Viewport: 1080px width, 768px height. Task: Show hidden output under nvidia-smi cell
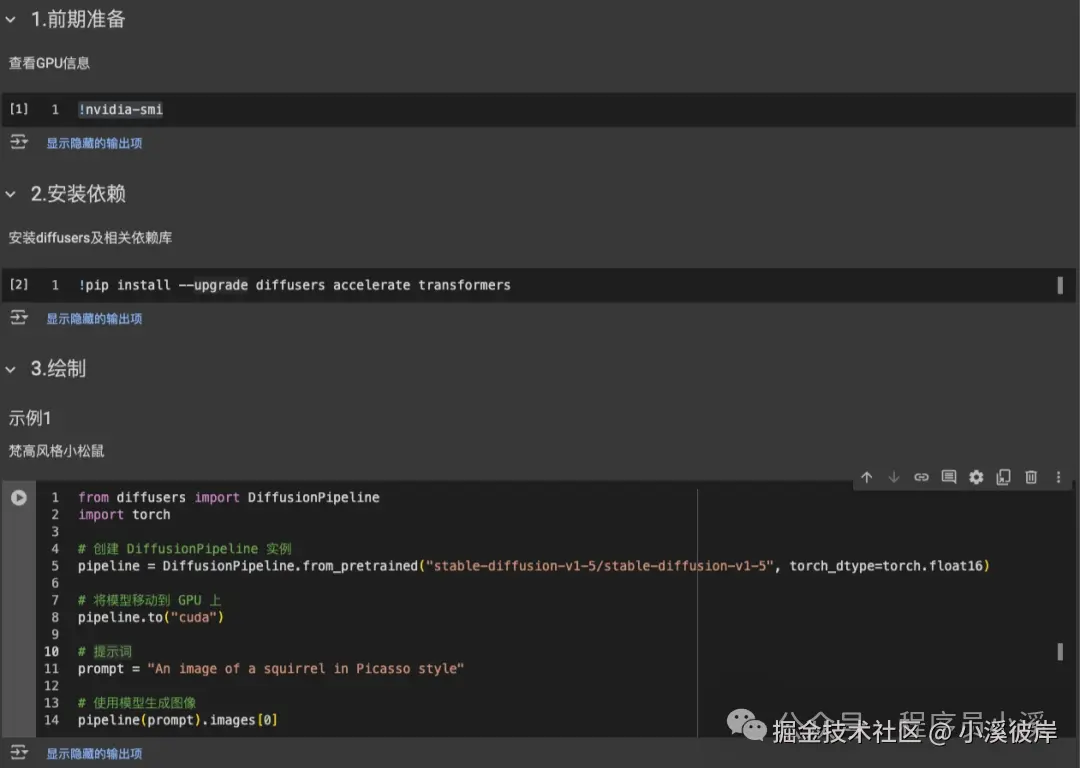tap(94, 143)
